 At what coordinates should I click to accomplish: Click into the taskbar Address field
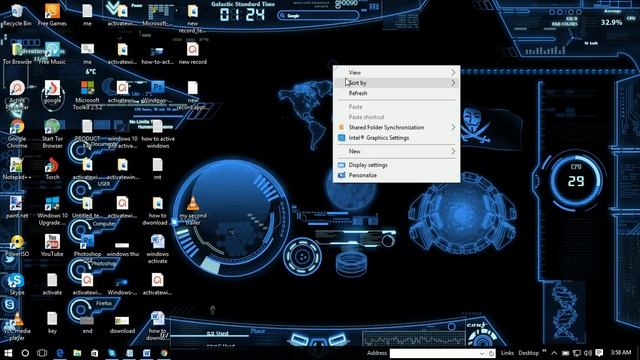tap(434, 353)
